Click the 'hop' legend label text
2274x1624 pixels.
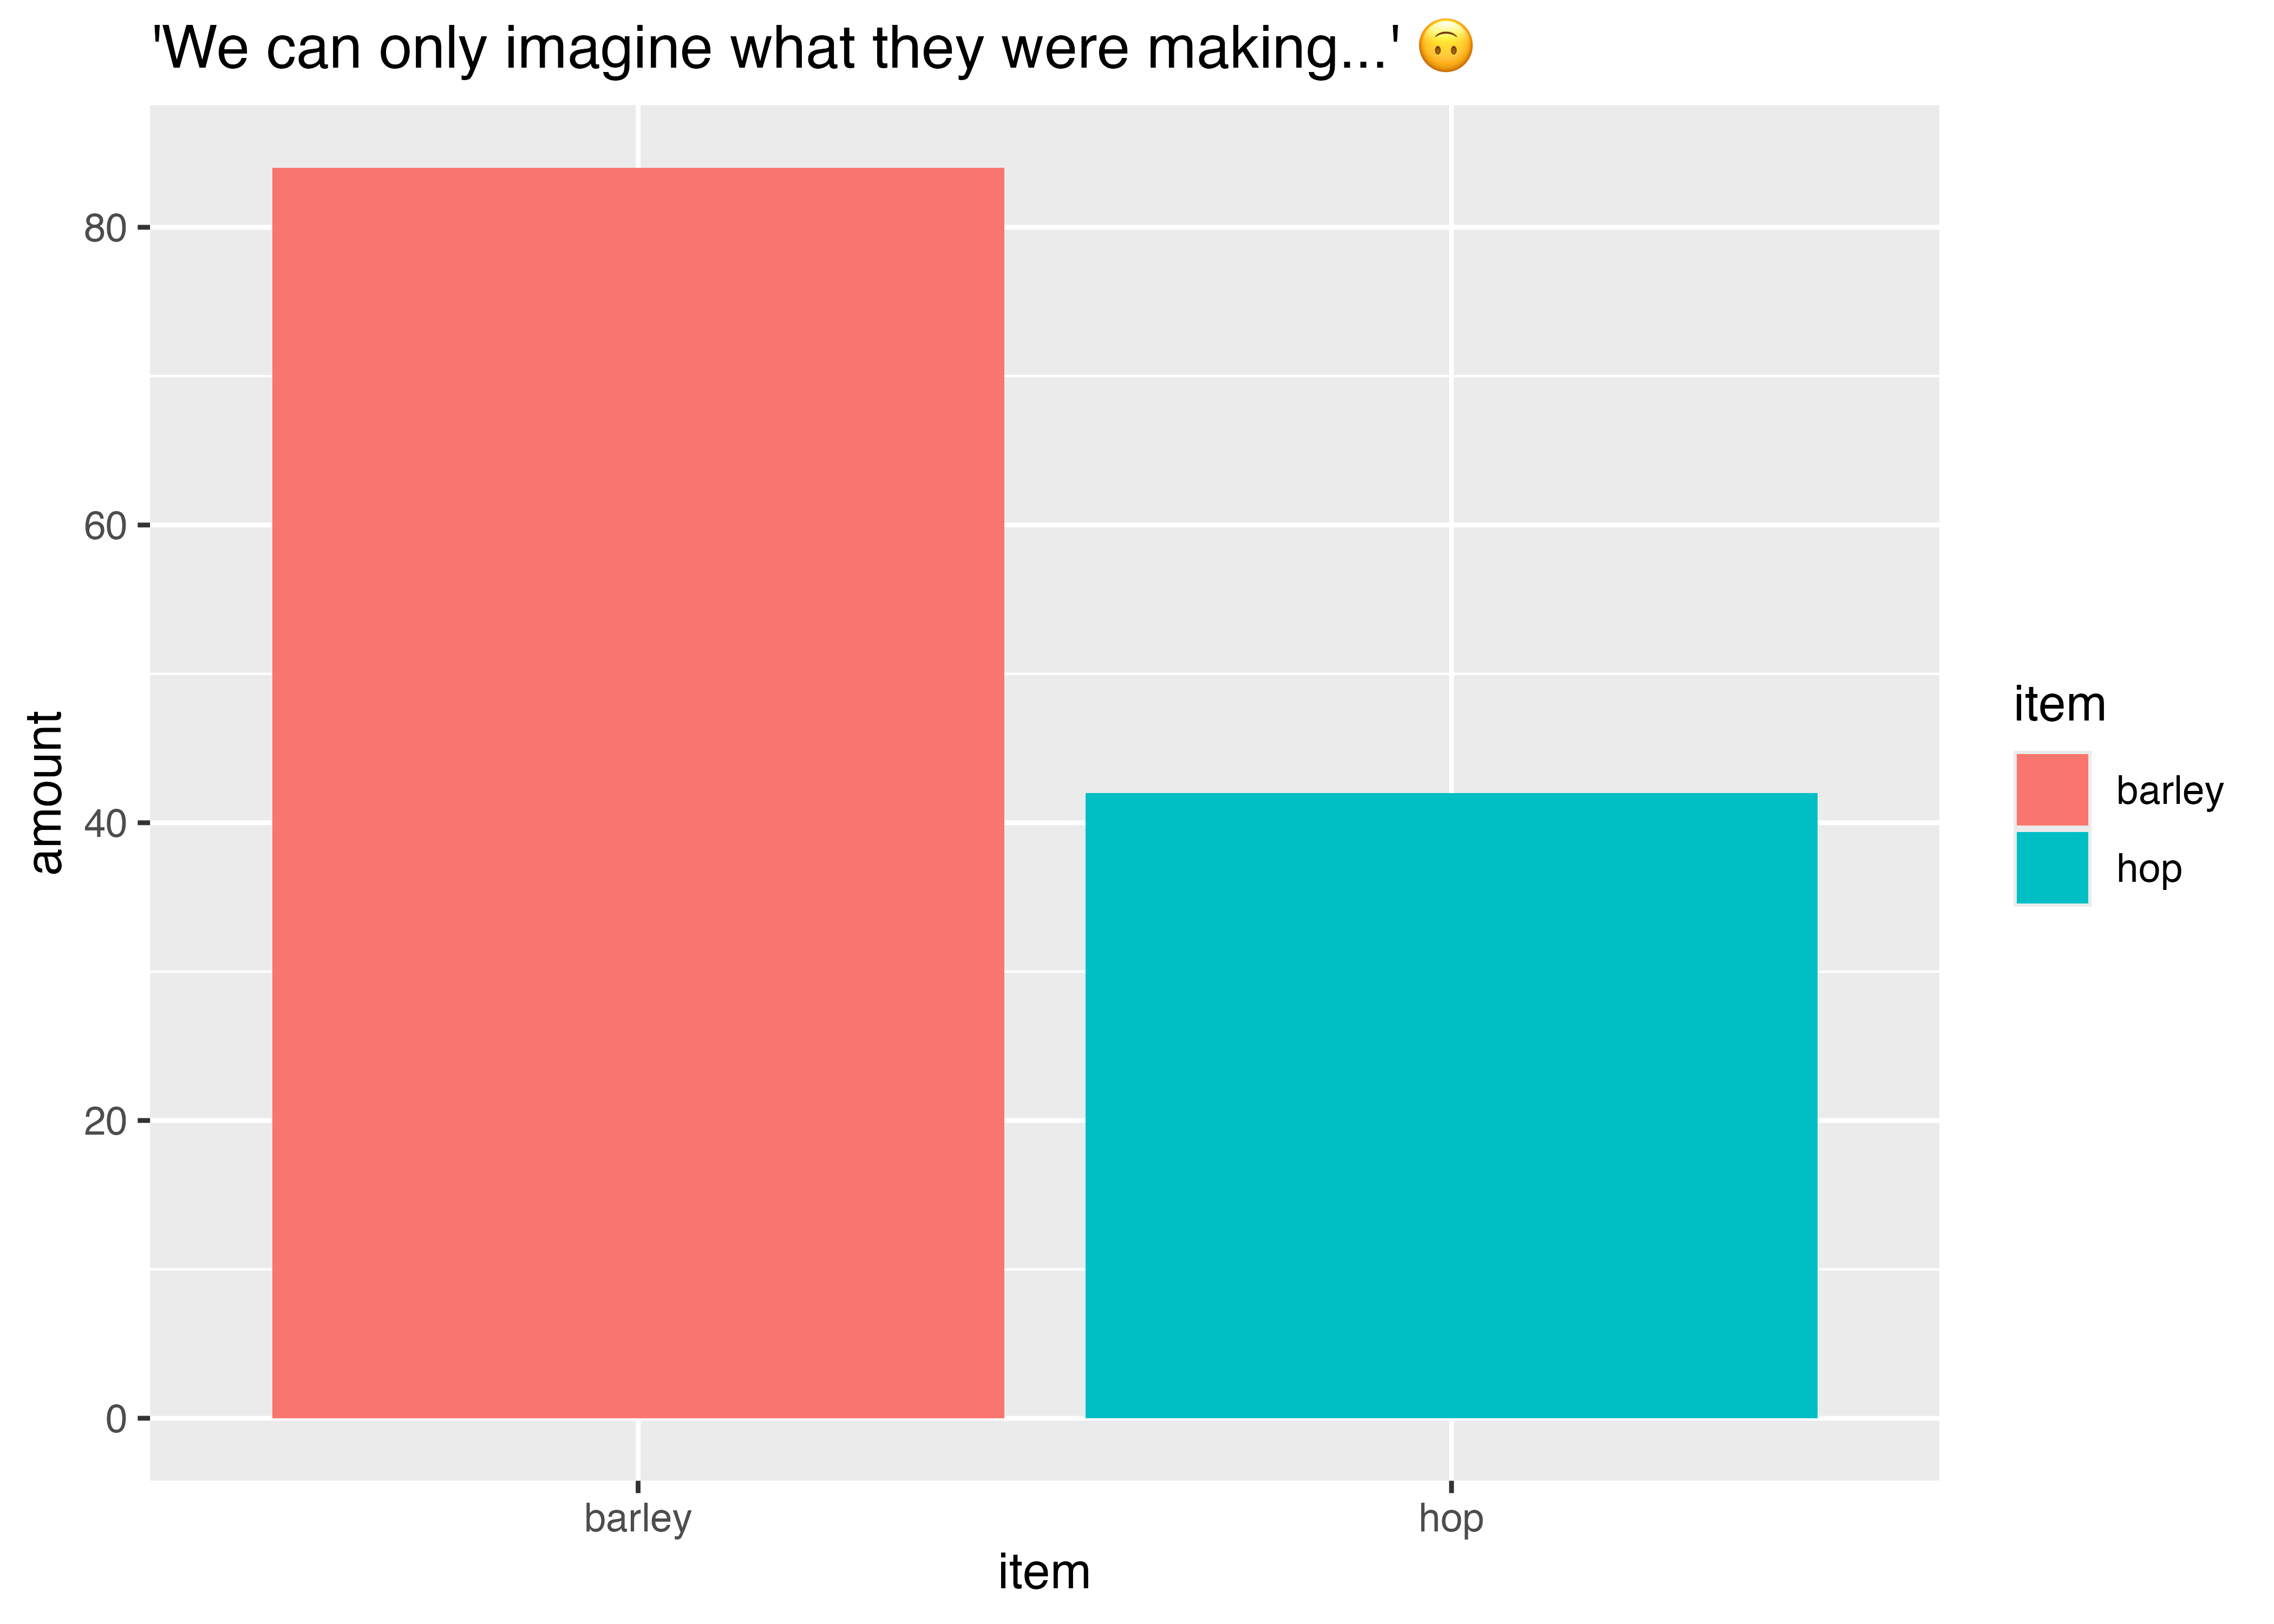2148,869
